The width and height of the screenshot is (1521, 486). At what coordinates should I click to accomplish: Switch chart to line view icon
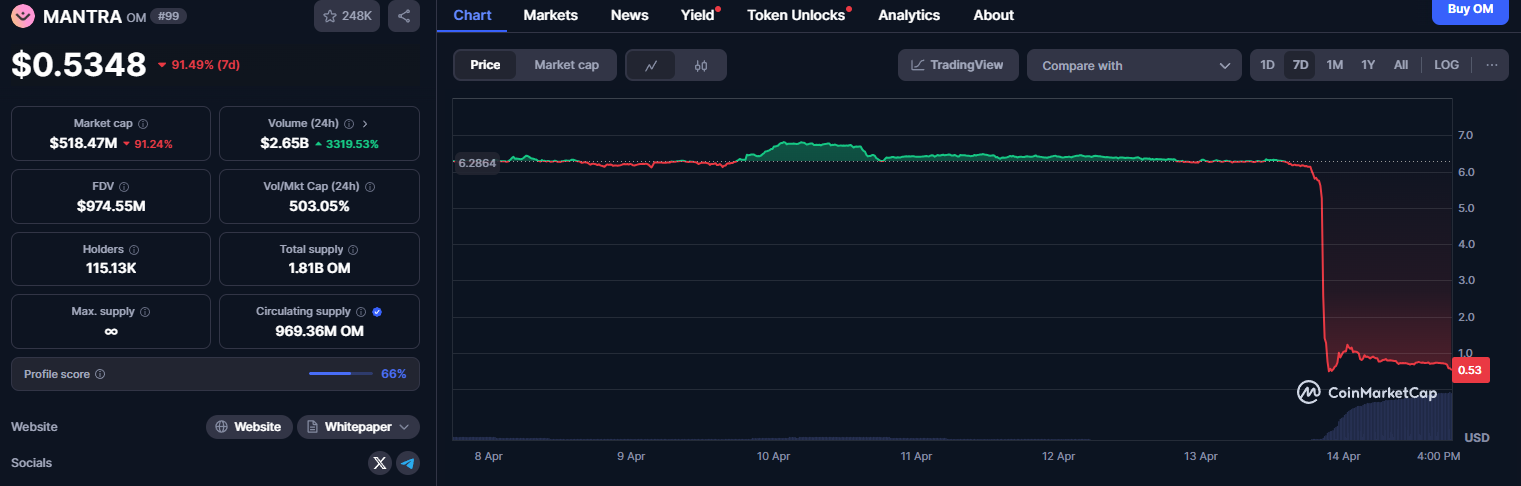[651, 65]
